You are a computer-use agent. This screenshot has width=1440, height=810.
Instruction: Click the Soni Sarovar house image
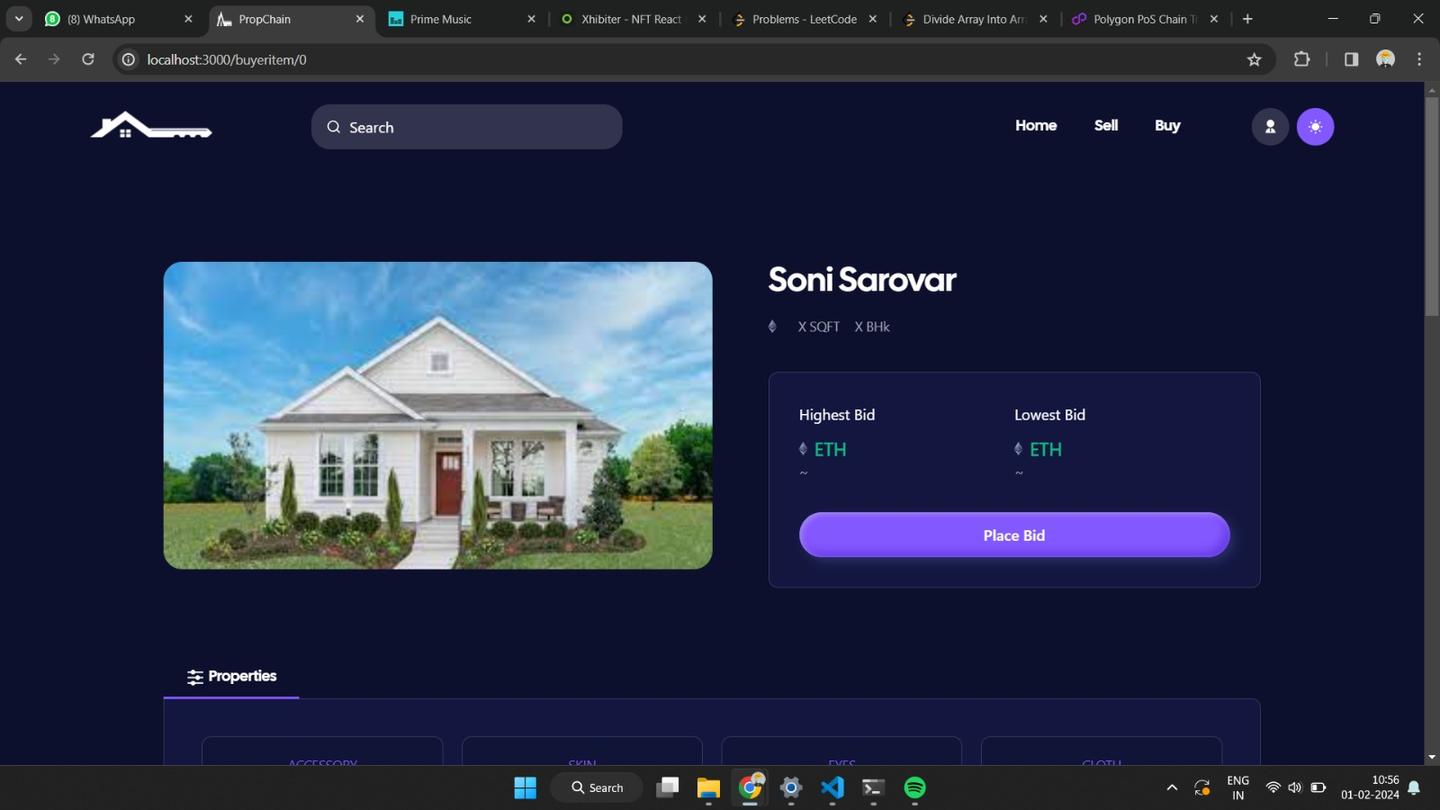[x=438, y=415]
